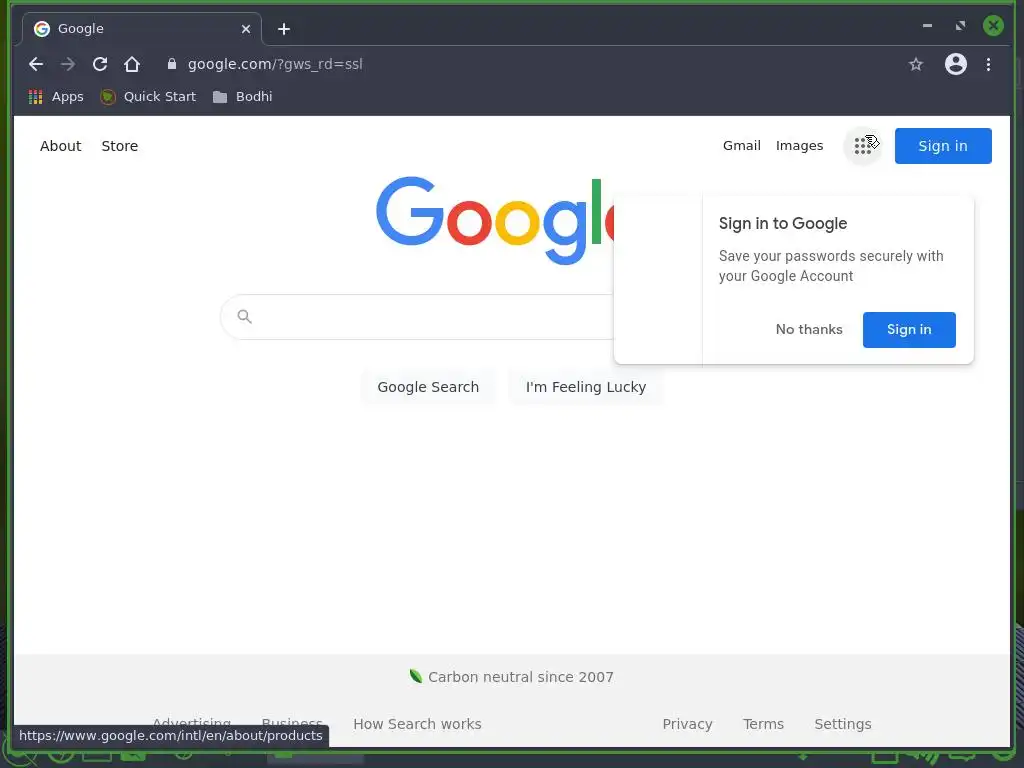Open the Quick Start bookmark
Viewport: 1024px width, 768px height.
pos(148,97)
